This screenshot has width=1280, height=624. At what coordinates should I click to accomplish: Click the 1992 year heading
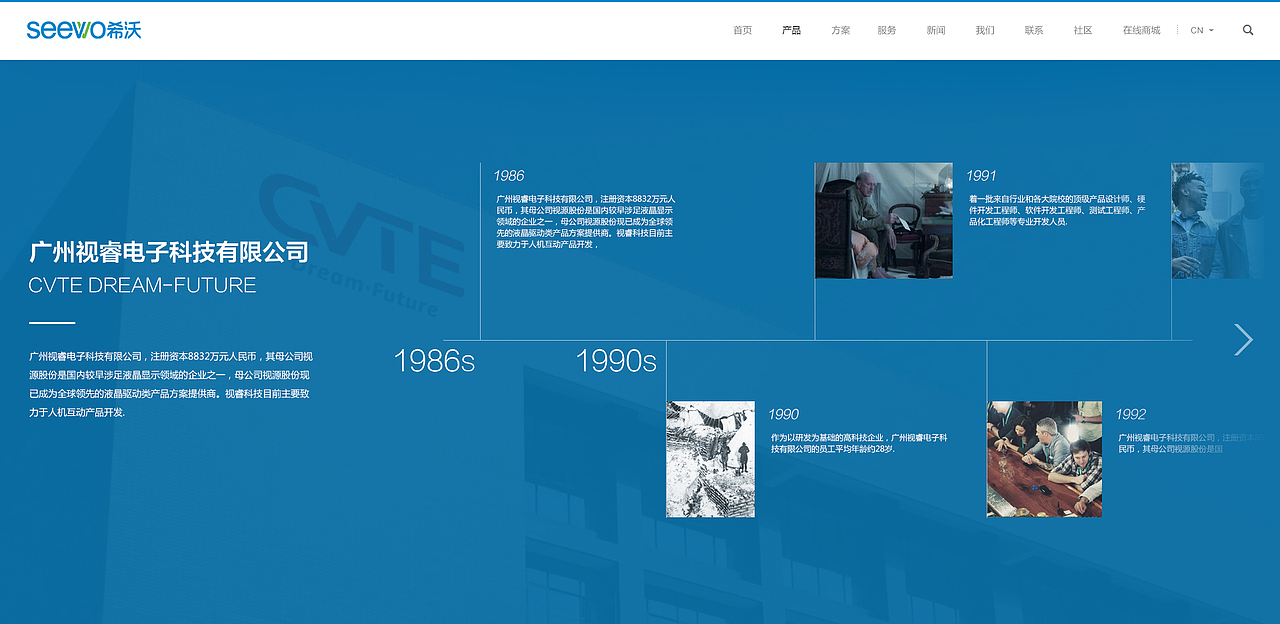(x=1130, y=414)
